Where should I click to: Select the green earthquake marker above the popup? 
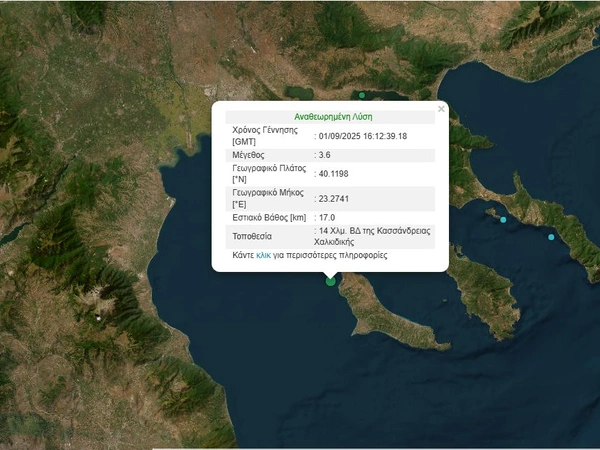(362, 95)
